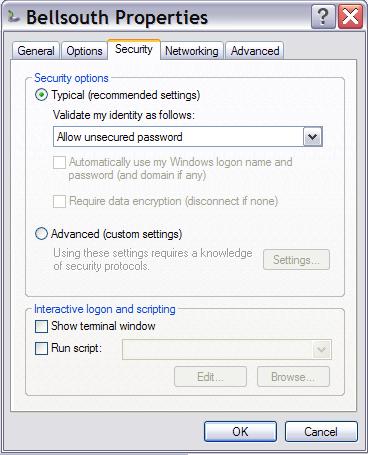
Task: Tick the Run script checkbox
Action: [x=41, y=348]
